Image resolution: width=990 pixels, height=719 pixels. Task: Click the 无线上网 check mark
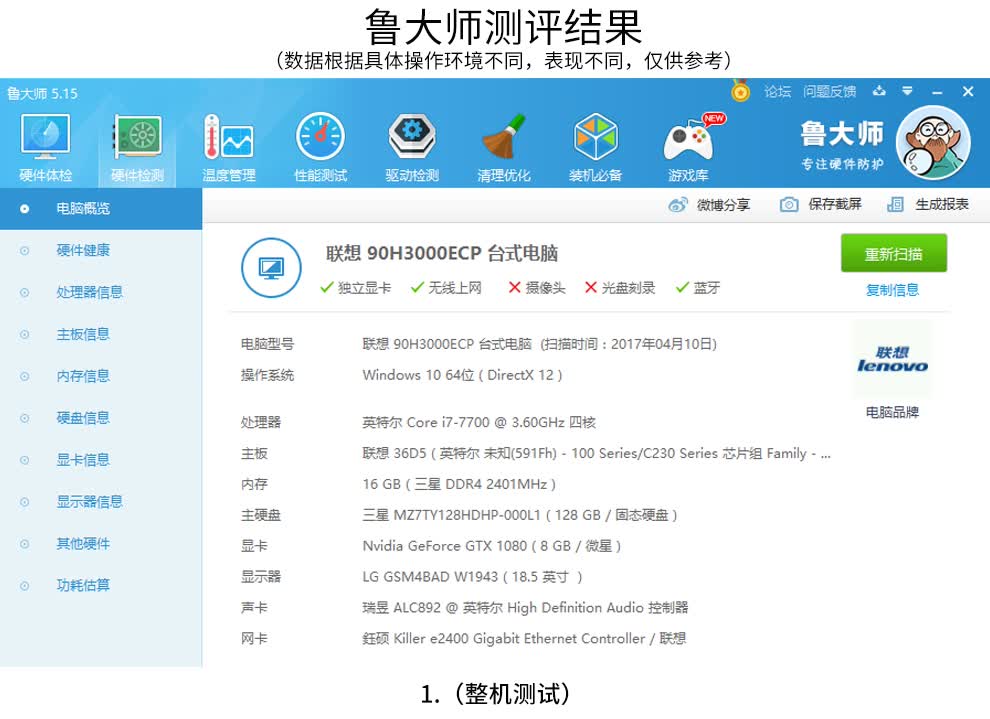click(x=417, y=288)
